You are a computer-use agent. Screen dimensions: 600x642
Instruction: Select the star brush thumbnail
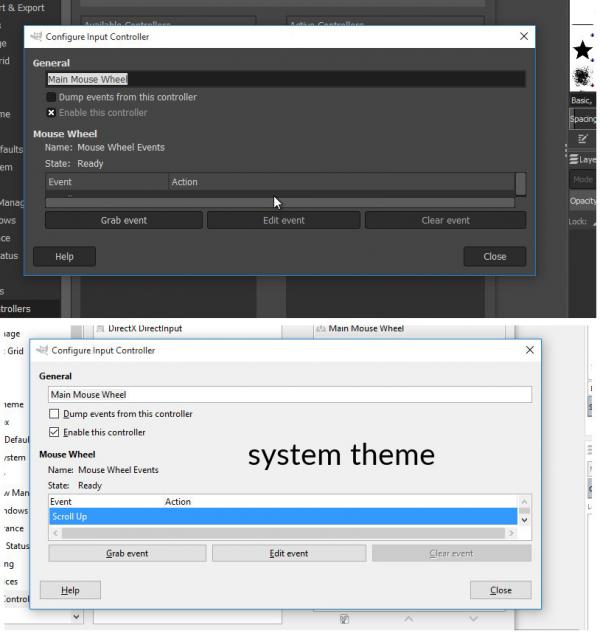582,50
